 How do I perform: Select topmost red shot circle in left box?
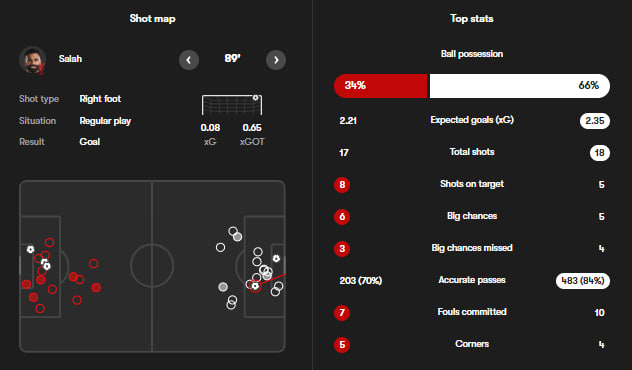click(x=50, y=242)
